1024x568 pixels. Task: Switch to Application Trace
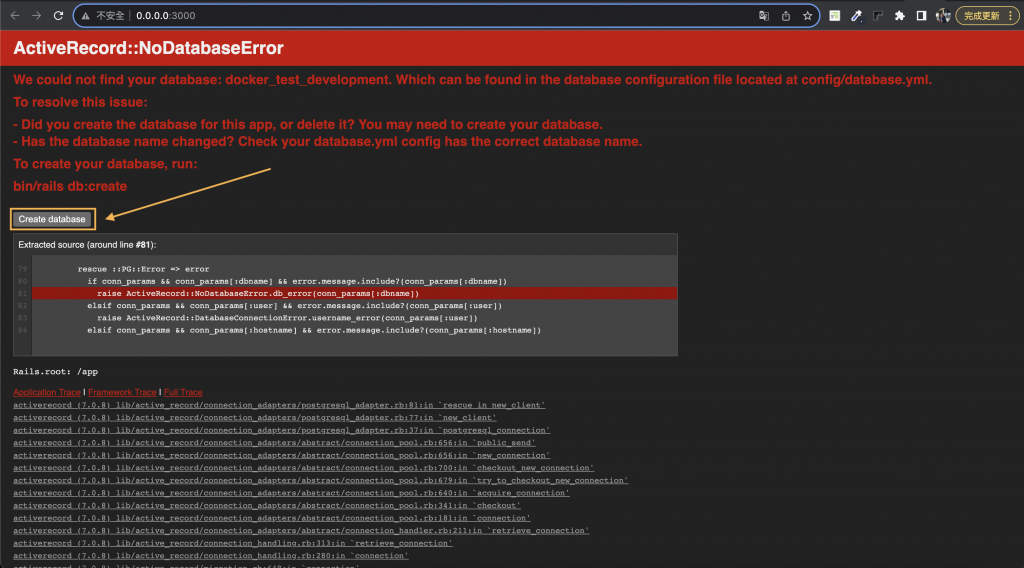click(x=47, y=392)
